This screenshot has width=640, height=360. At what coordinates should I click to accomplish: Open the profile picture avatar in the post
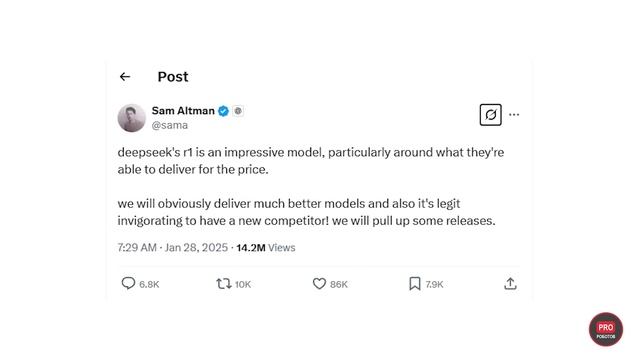coord(132,118)
